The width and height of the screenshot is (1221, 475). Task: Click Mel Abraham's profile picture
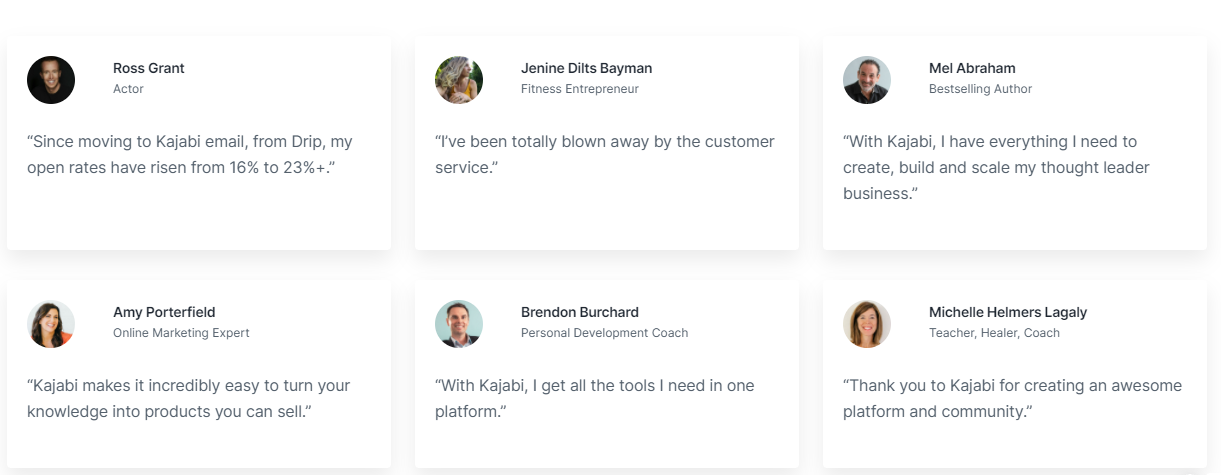click(867, 80)
